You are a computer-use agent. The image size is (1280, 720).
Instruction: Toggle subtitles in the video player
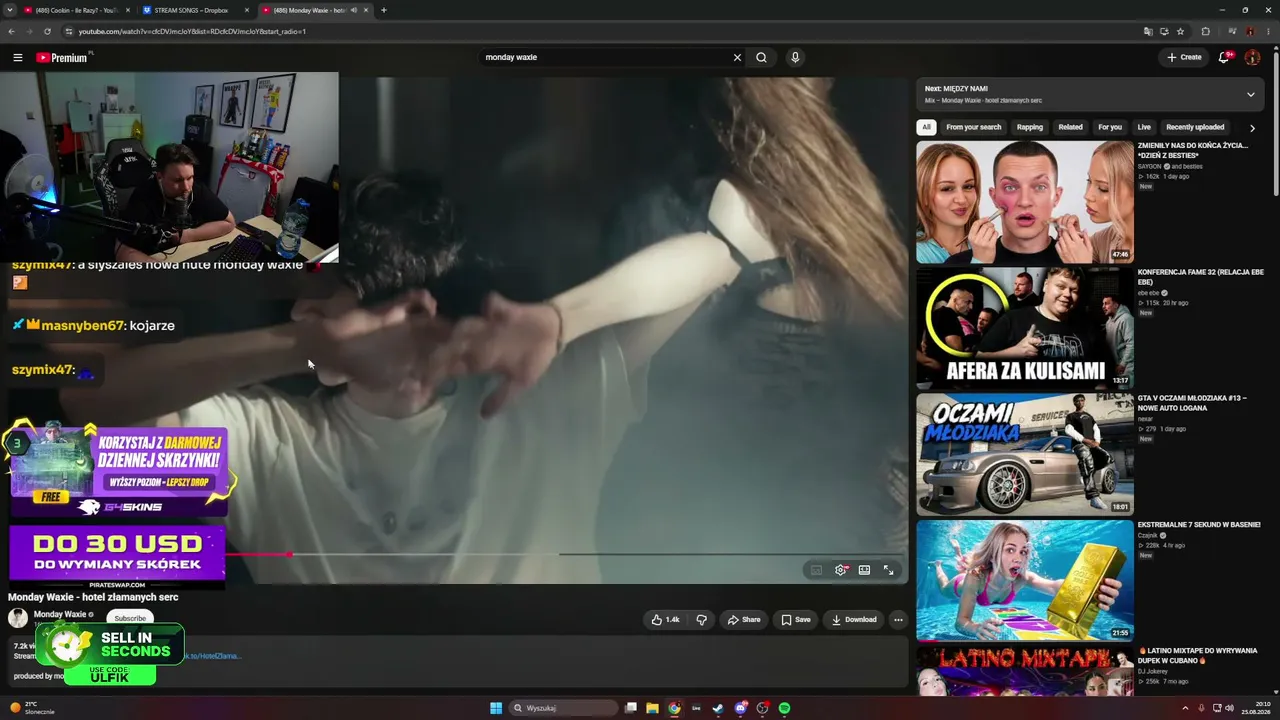tap(816, 570)
